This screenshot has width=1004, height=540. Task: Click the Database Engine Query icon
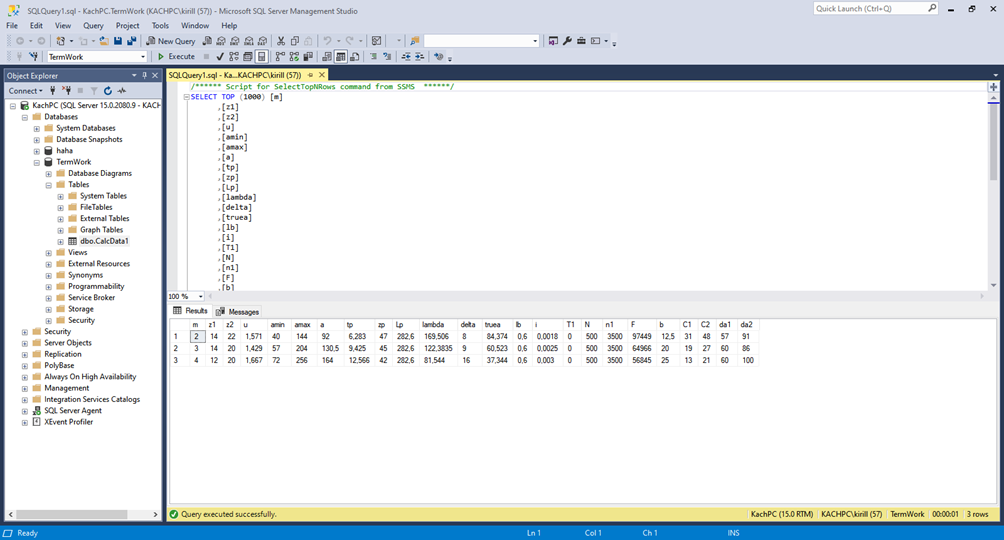point(207,40)
